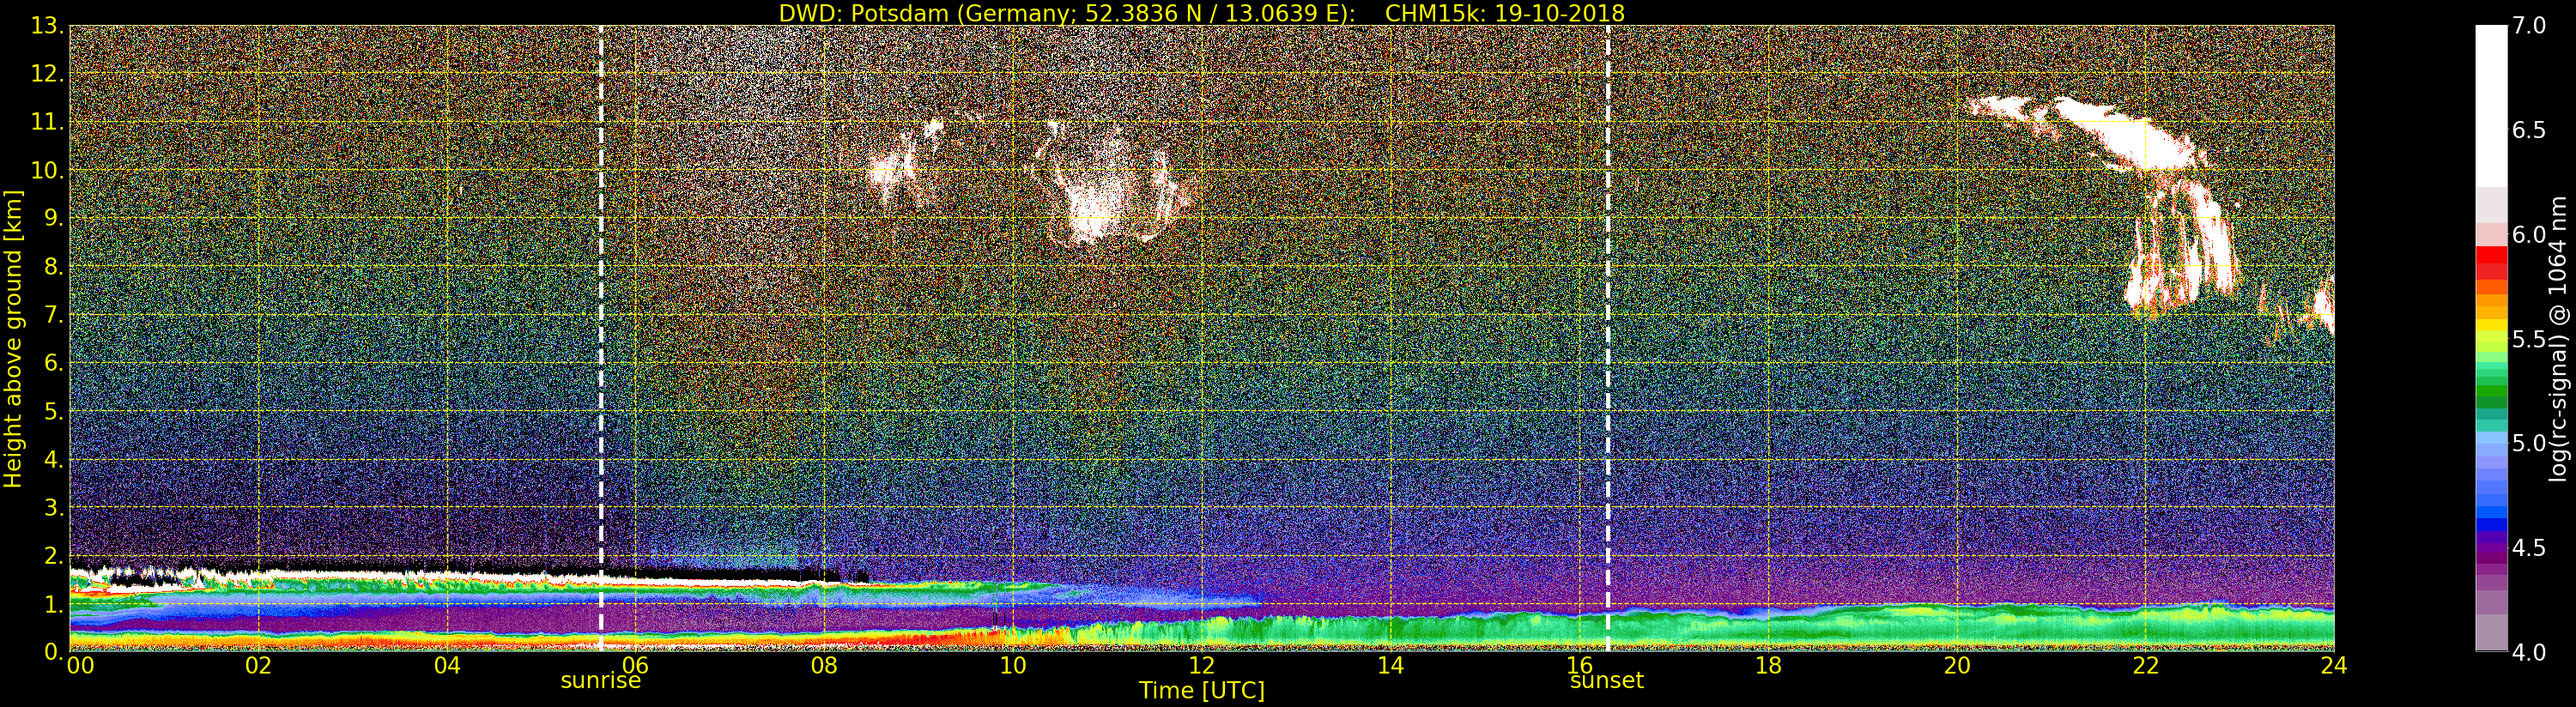Click the red band on the colorbar
The image size is (2576, 707).
click(2491, 262)
